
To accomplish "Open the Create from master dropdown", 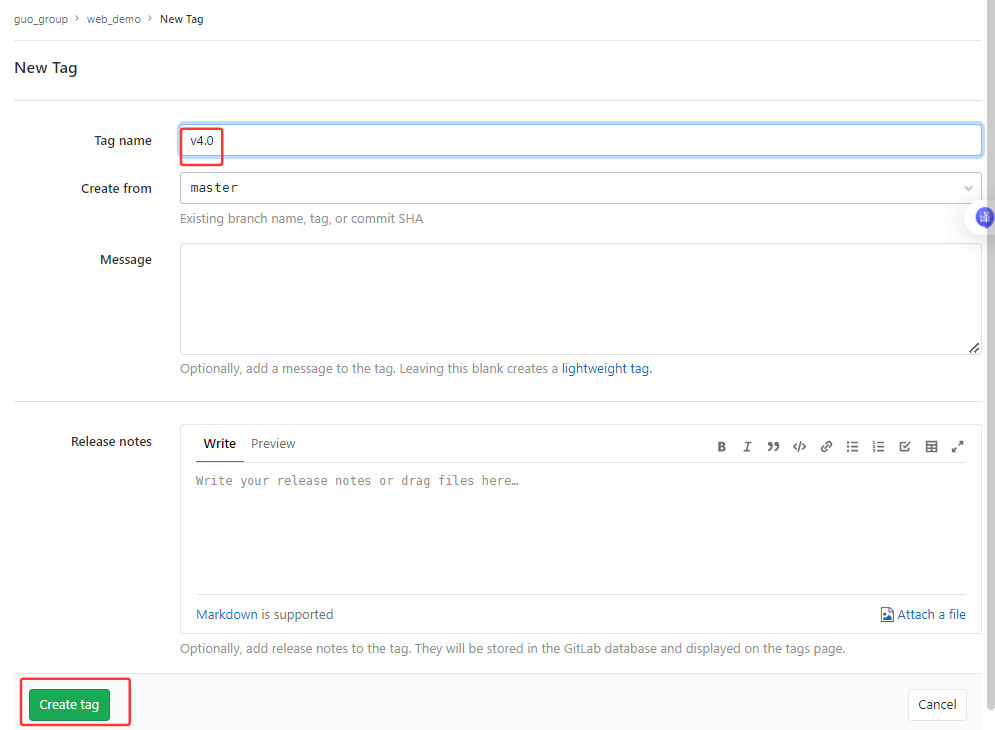I will [581, 188].
